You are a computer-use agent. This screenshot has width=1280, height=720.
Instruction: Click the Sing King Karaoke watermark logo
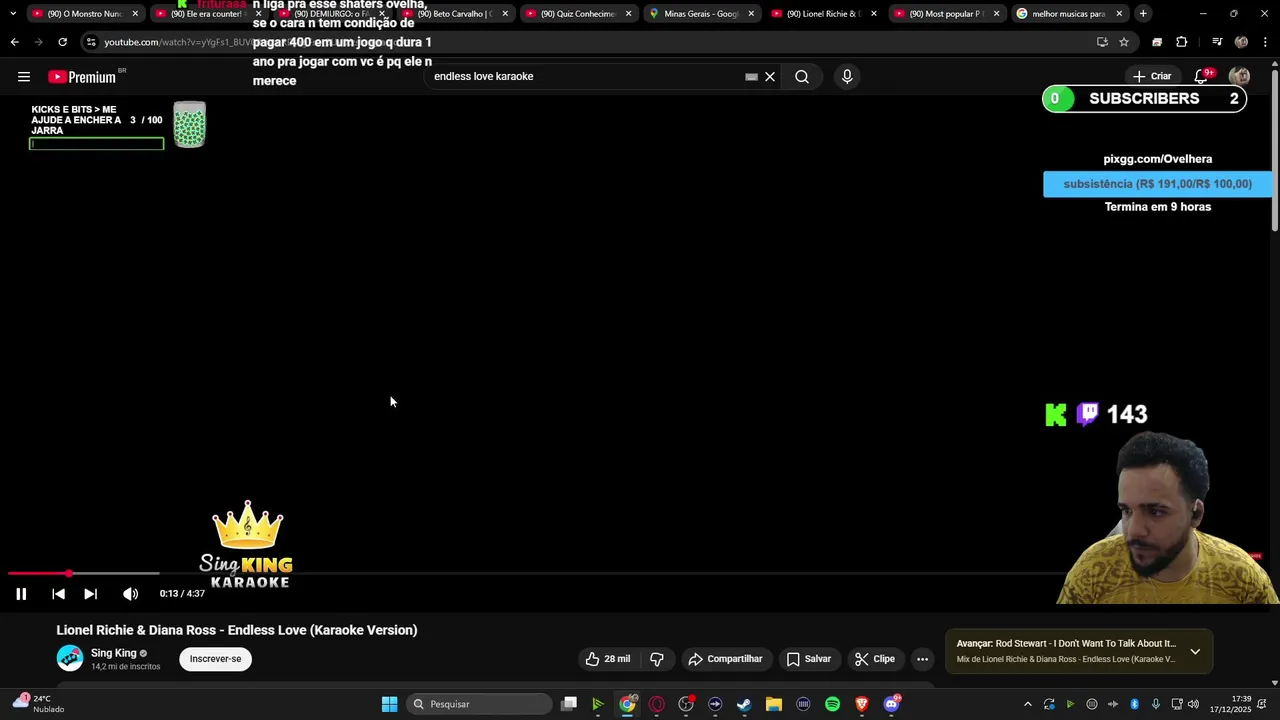tap(247, 545)
